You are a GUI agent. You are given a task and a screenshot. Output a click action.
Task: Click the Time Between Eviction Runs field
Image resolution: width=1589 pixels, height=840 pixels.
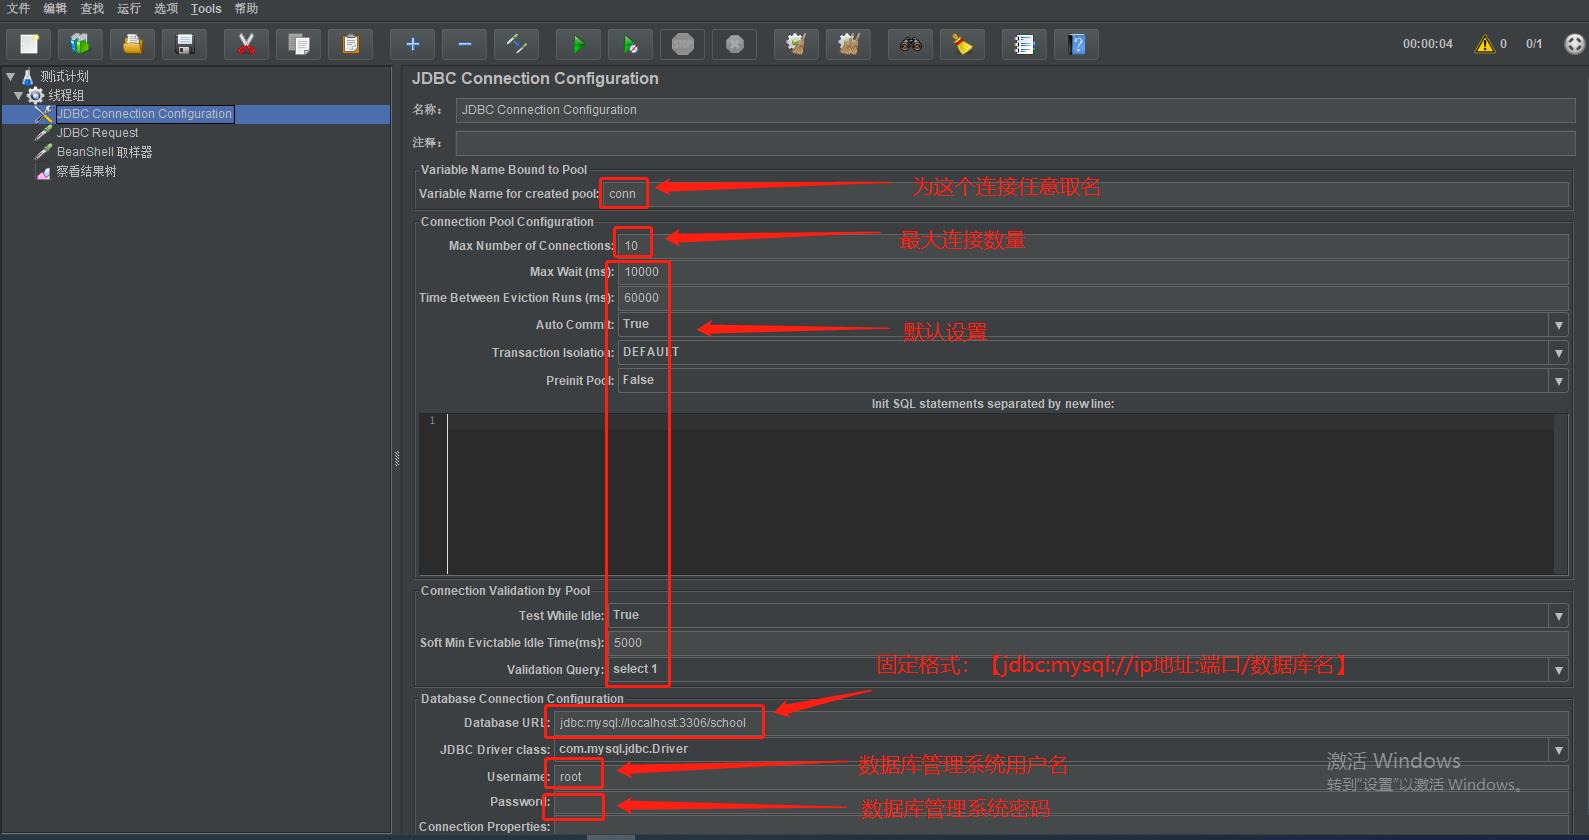(x=1093, y=298)
